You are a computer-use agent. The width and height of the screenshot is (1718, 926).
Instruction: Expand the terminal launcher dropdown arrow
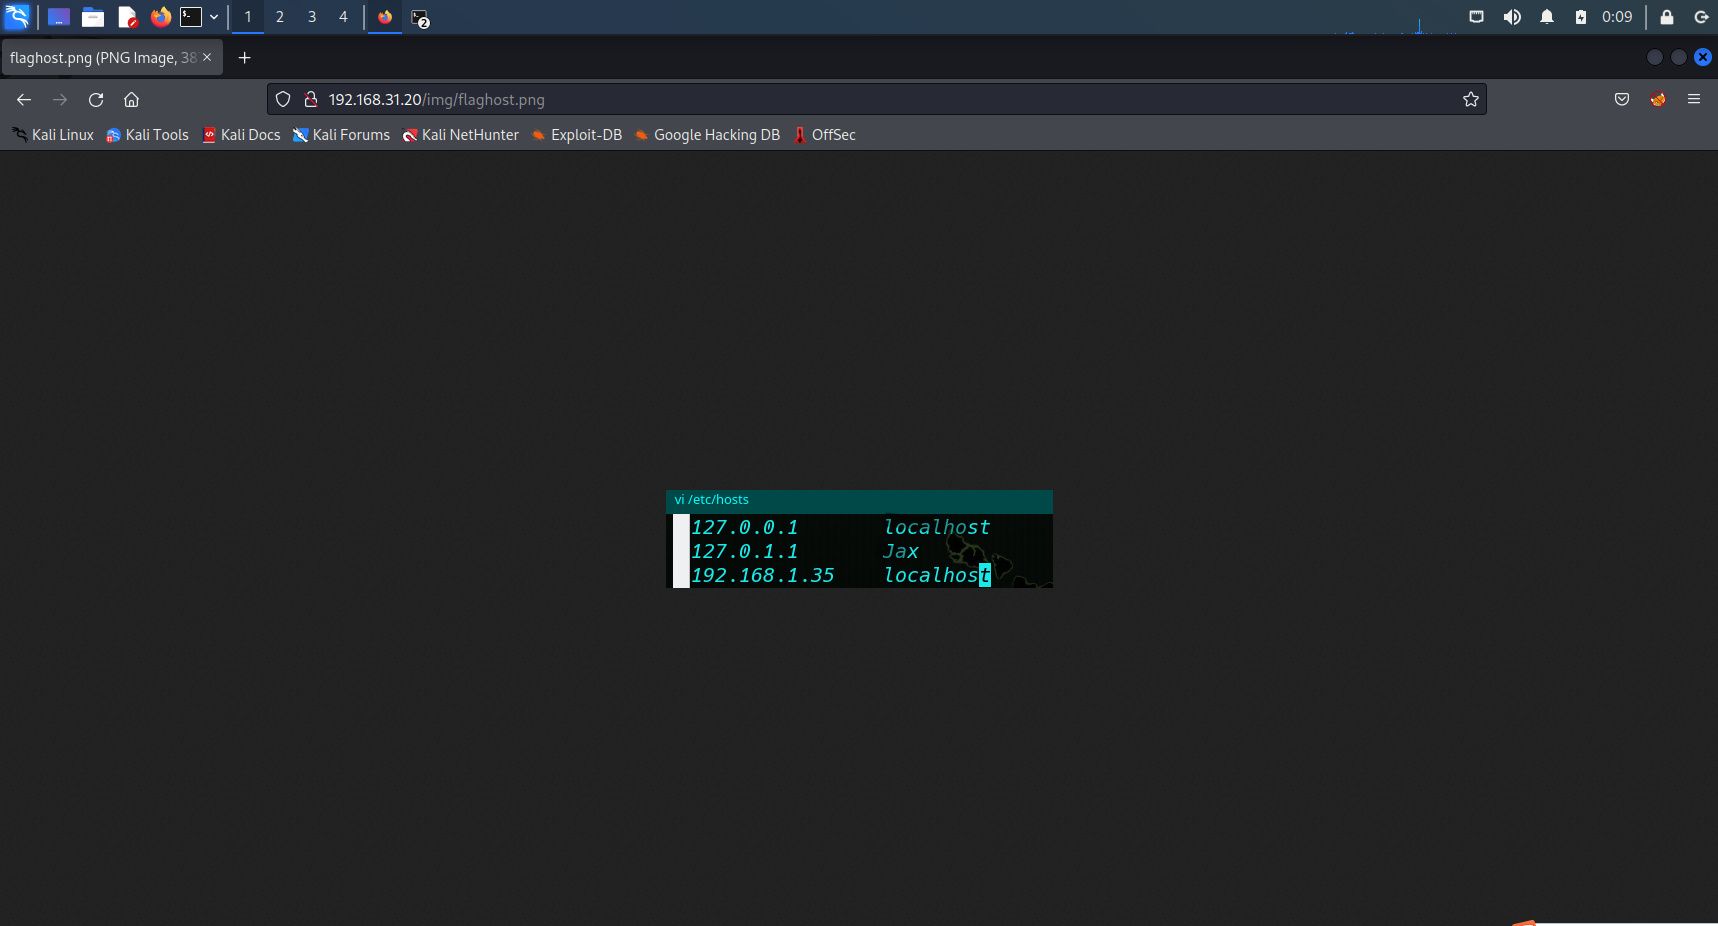[x=214, y=17]
